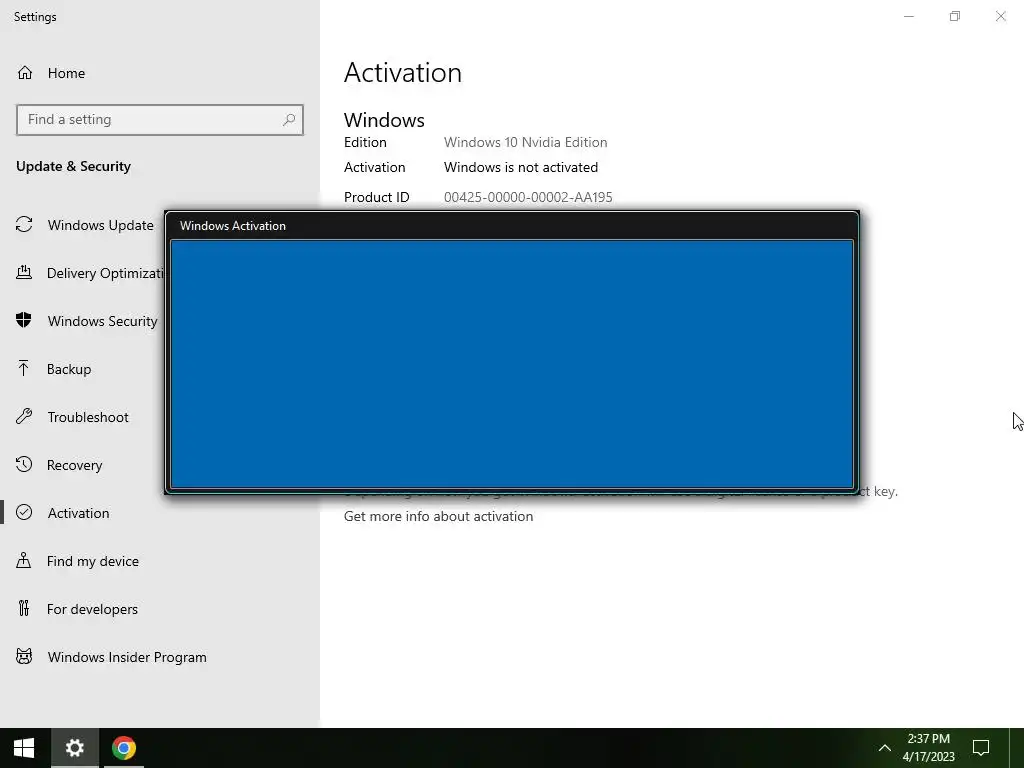Image resolution: width=1024 pixels, height=768 pixels.
Task: Open Find my device settings
Action: pos(93,561)
